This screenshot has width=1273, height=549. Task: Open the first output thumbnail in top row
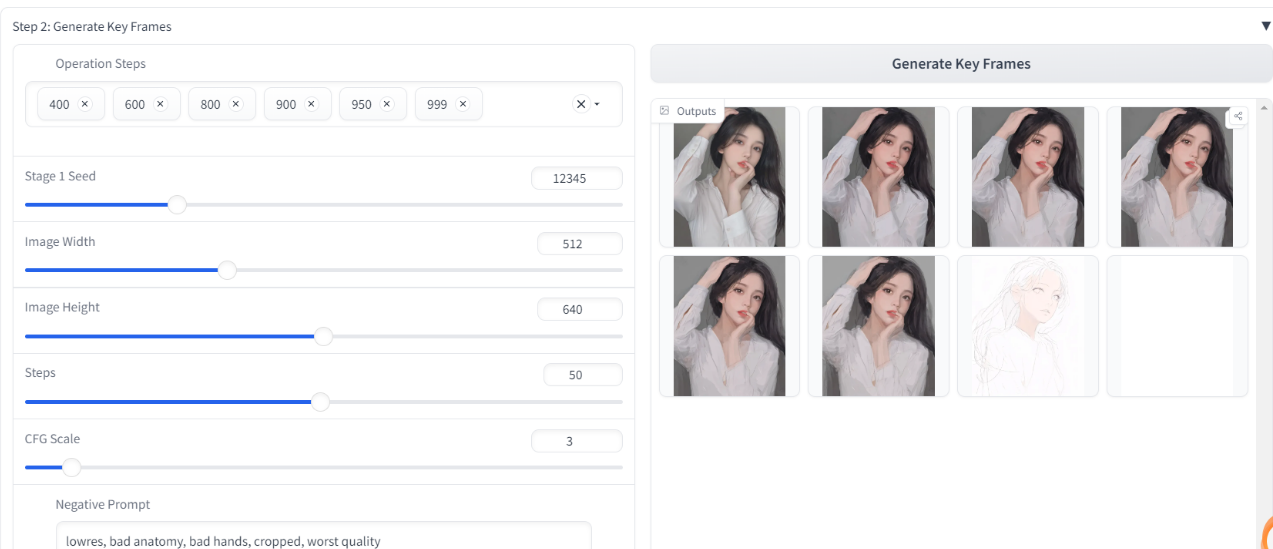click(729, 177)
